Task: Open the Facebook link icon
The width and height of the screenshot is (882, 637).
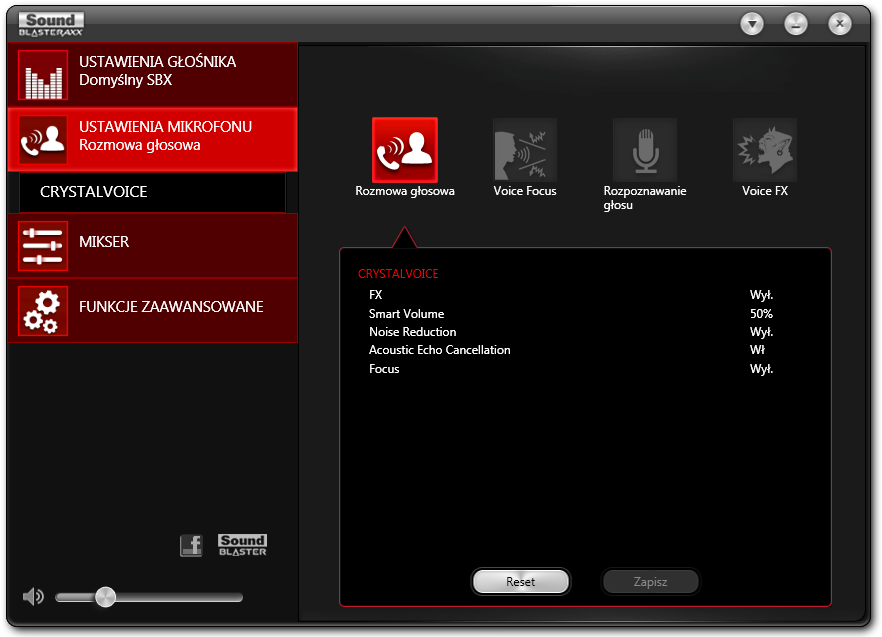Action: (191, 545)
